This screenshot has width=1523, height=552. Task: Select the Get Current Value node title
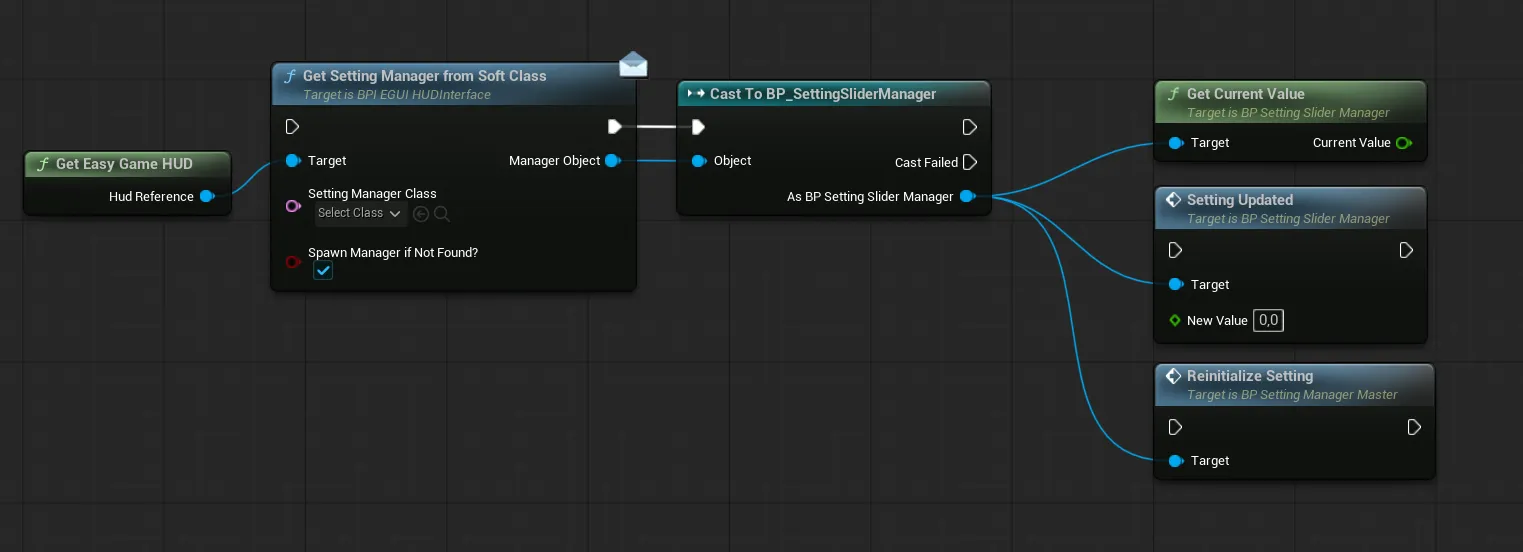1246,94
